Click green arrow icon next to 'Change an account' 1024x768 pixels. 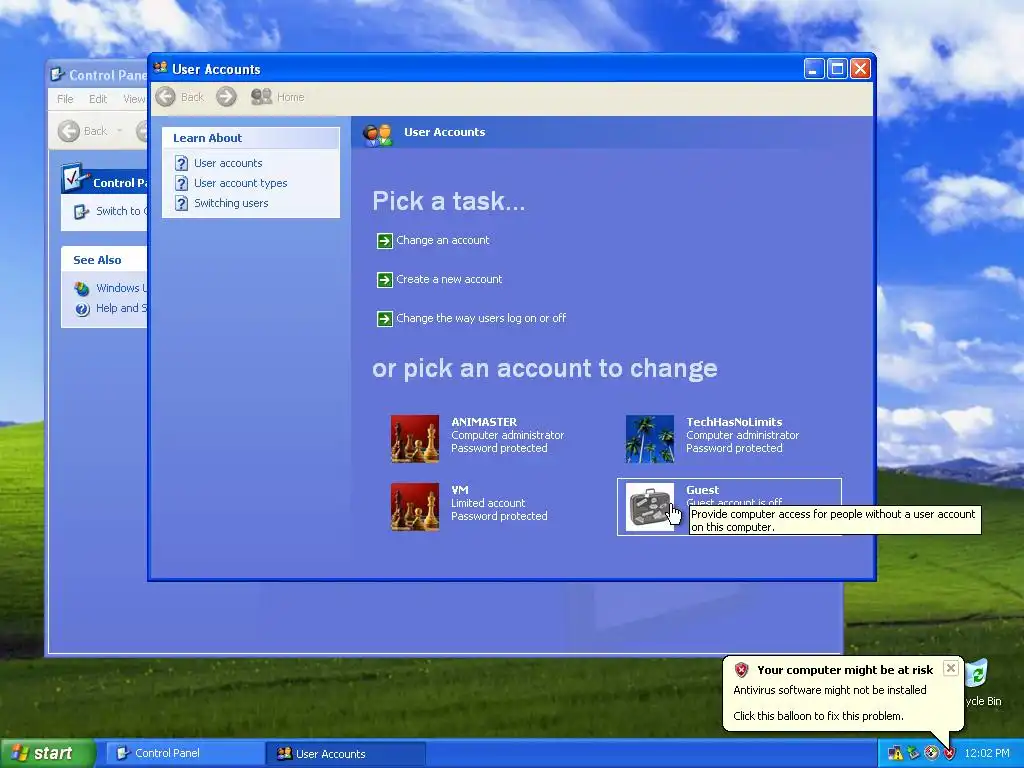pos(385,241)
